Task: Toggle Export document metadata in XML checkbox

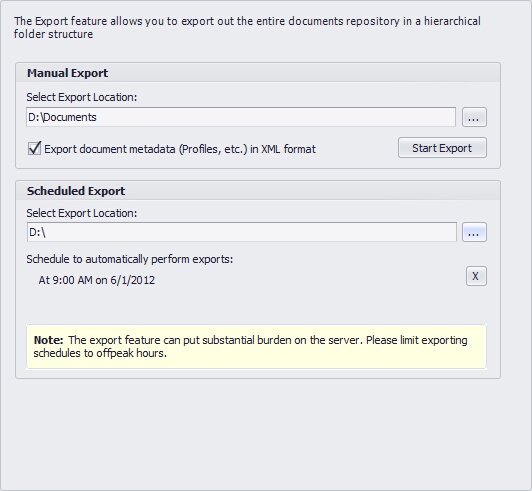Action: 34,149
